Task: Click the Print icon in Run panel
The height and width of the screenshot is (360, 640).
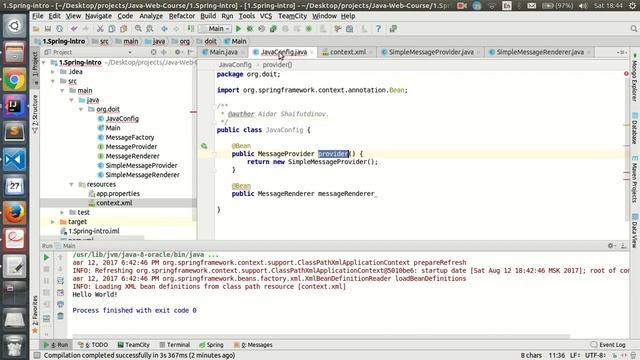Action: coord(60,304)
